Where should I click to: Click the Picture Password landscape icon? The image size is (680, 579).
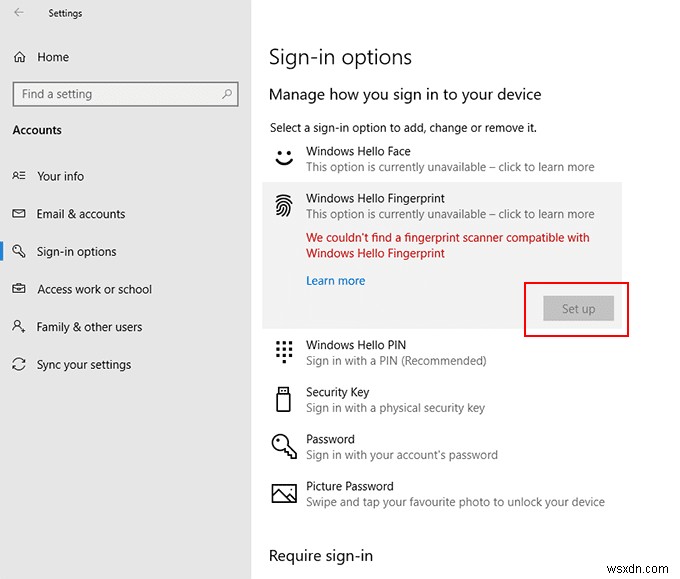coord(284,493)
